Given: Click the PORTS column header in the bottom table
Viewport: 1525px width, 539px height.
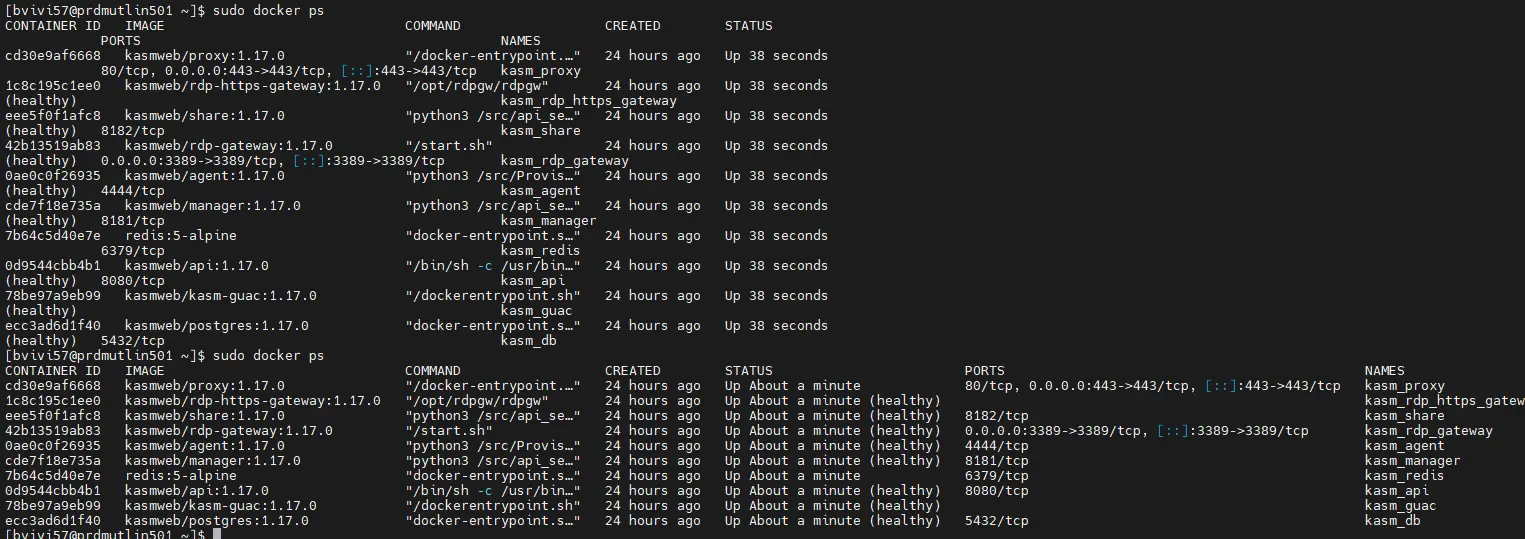Looking at the screenshot, I should pos(984,370).
